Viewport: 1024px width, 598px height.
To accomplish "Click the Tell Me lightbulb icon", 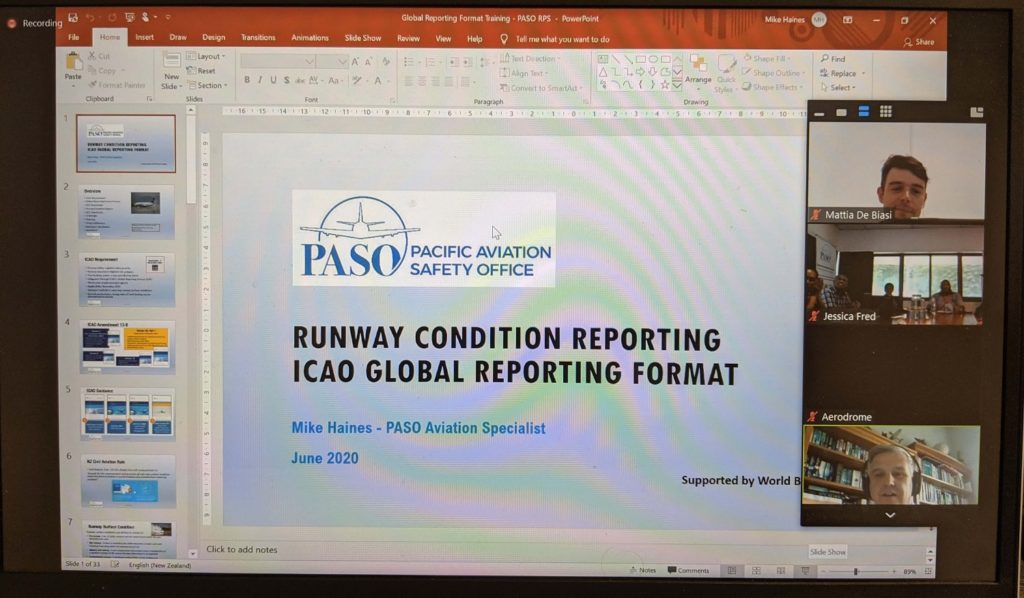I will (504, 39).
